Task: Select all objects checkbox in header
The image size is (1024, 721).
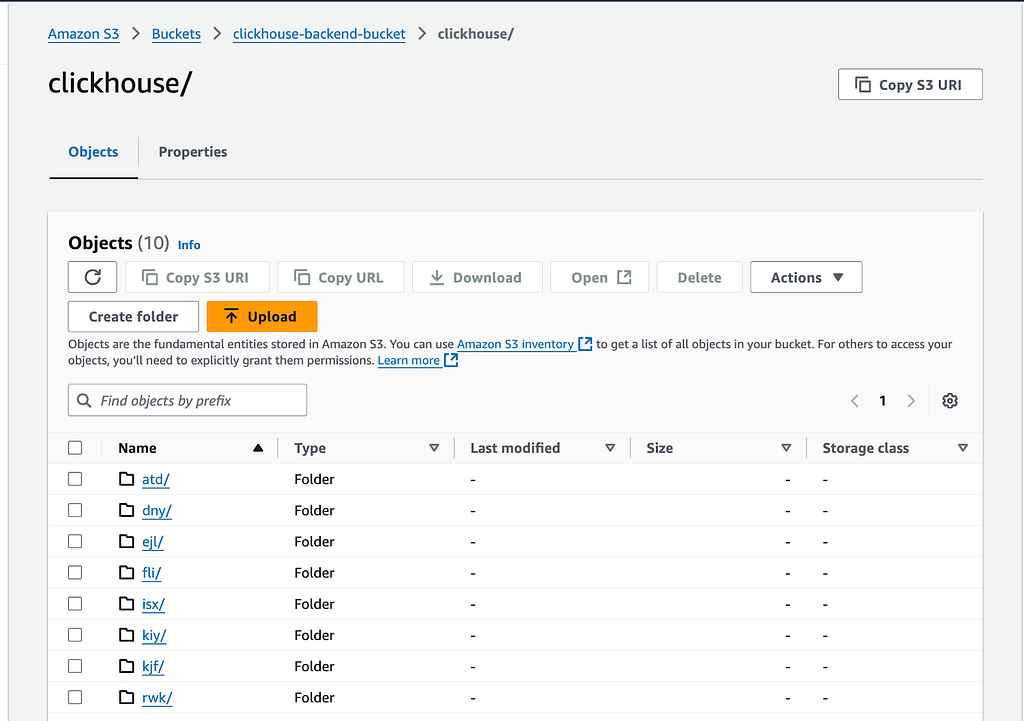Action: 75,447
